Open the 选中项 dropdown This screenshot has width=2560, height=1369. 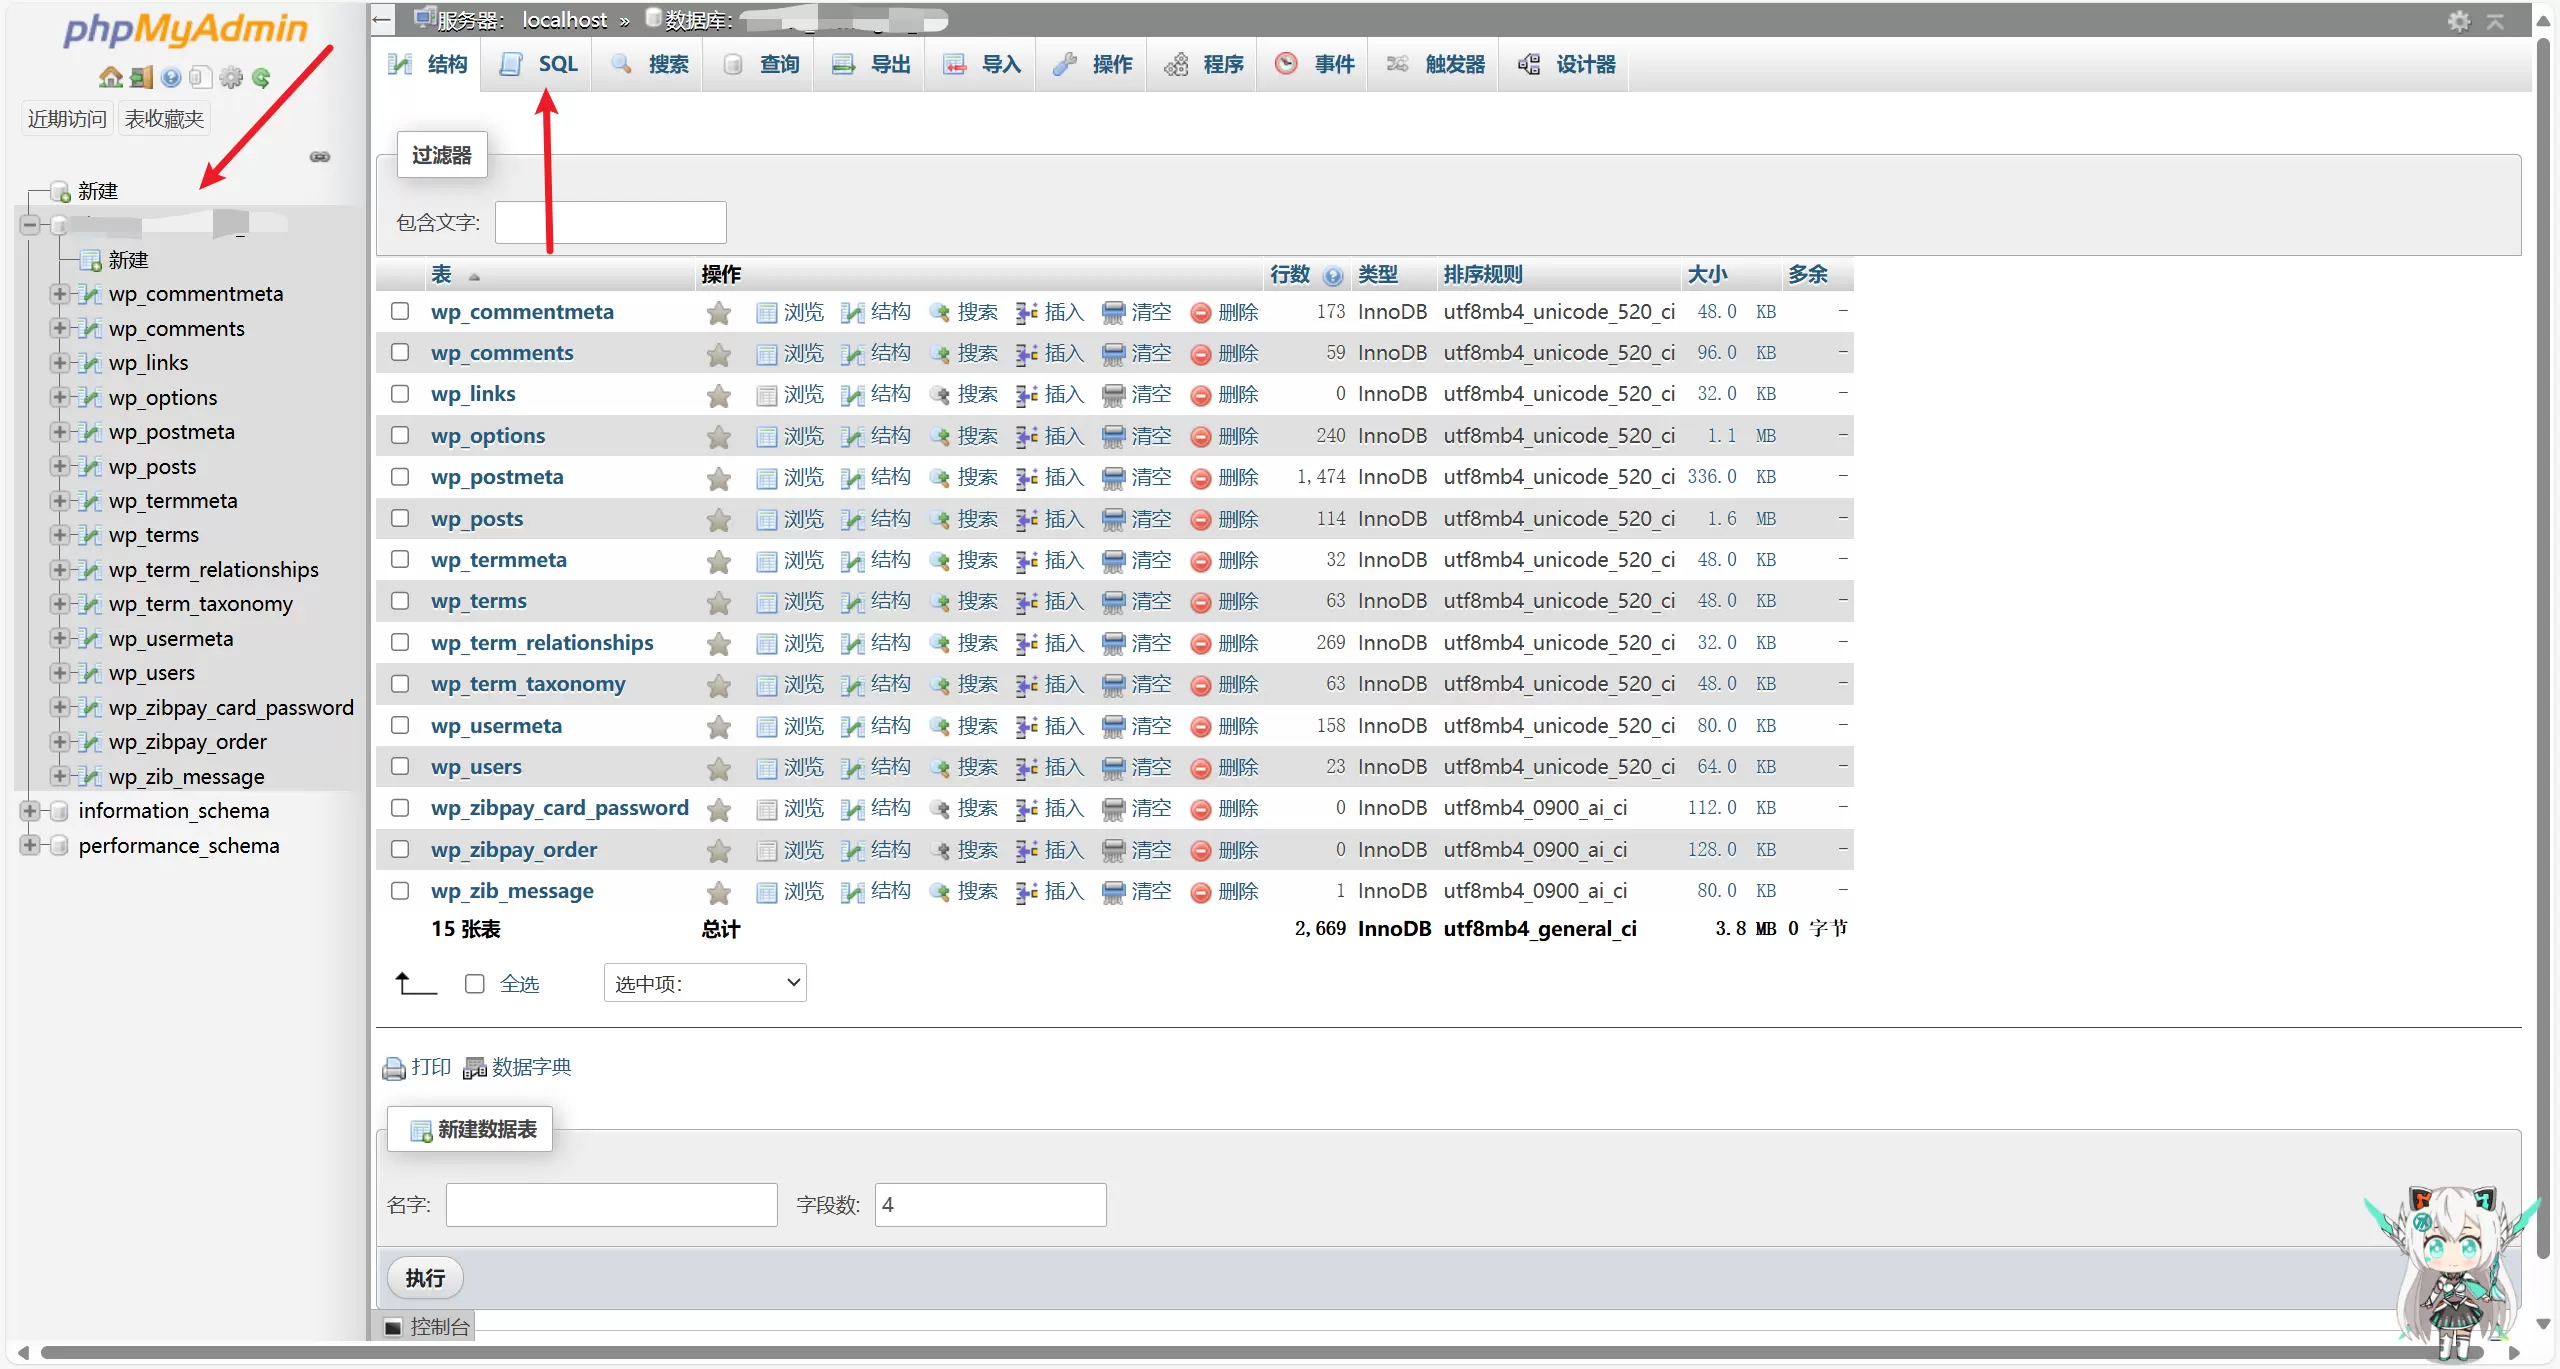coord(705,983)
